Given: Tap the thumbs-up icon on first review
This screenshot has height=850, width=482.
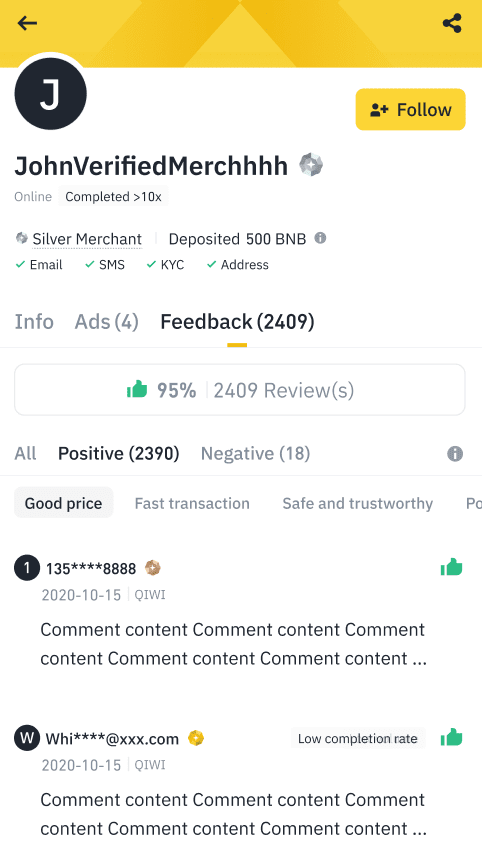Looking at the screenshot, I should click(x=451, y=568).
